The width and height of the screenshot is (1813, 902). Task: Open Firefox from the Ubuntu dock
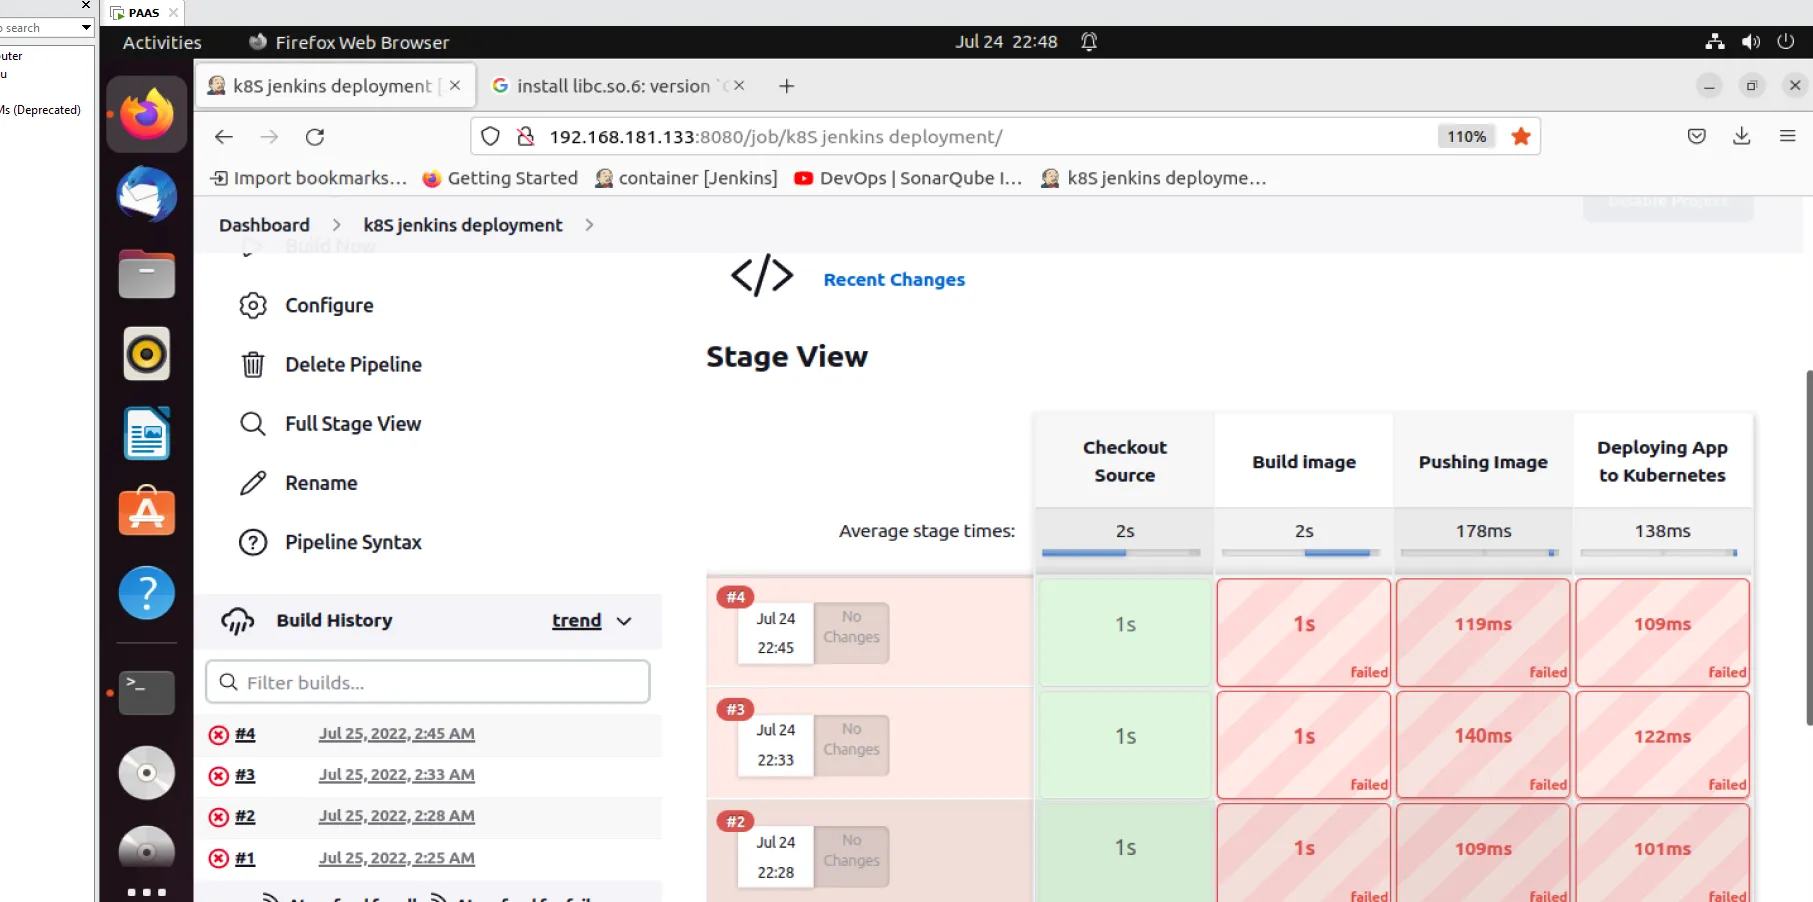[147, 114]
